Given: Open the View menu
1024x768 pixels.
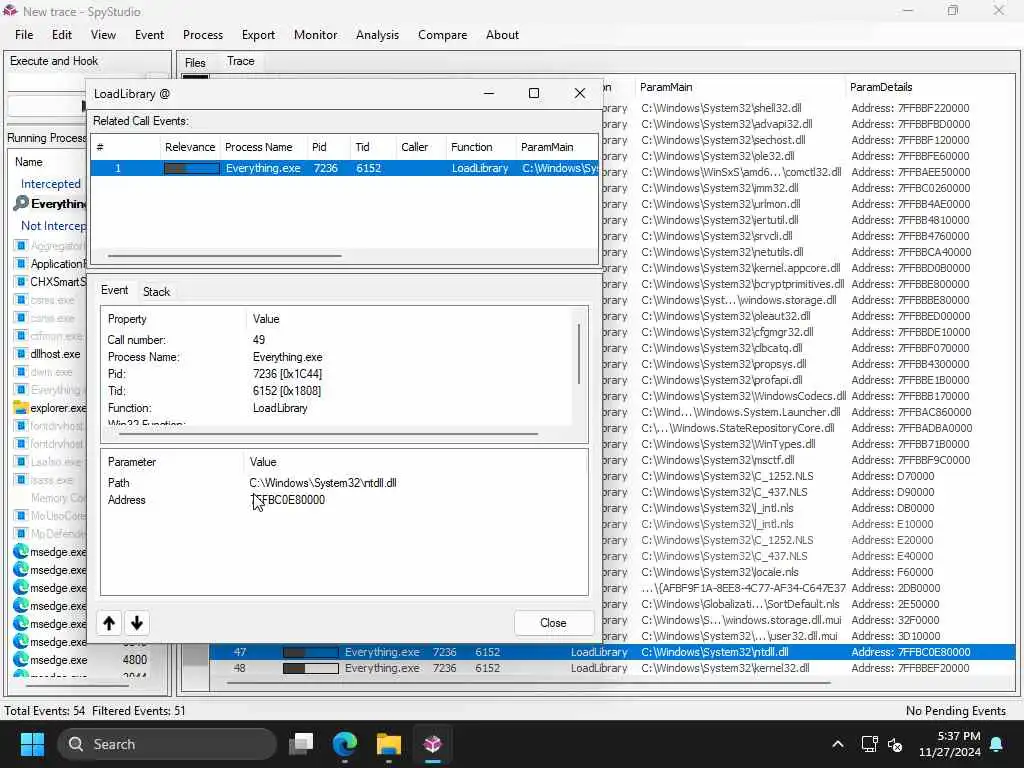Looking at the screenshot, I should [x=103, y=35].
